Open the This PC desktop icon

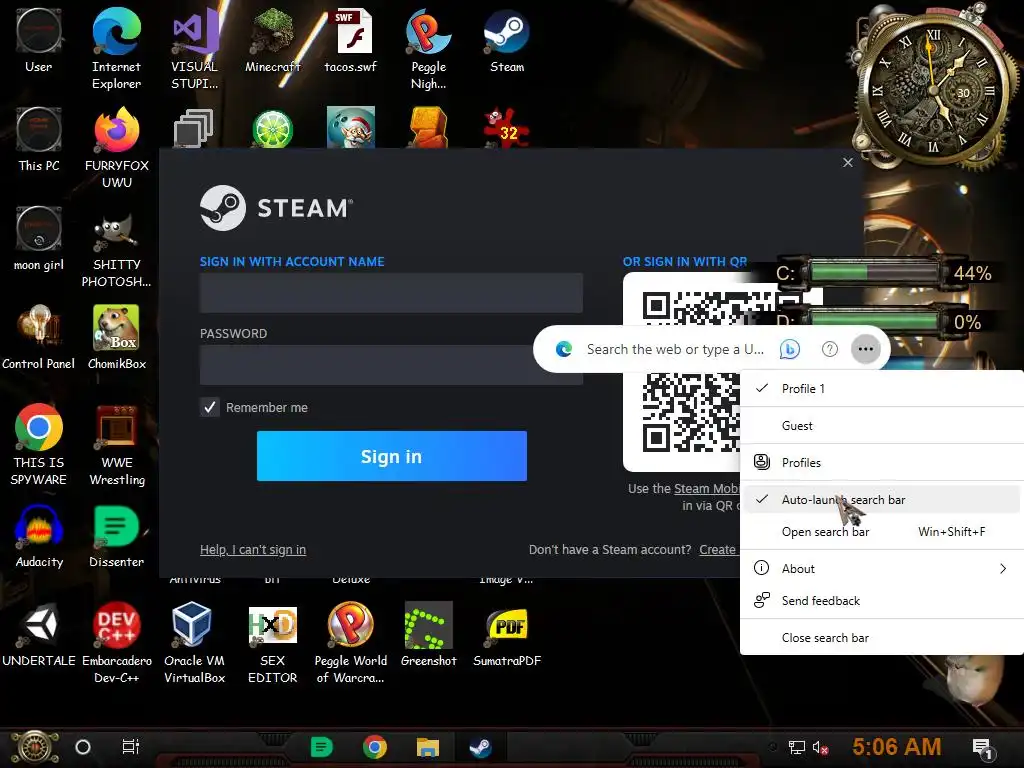tap(39, 139)
